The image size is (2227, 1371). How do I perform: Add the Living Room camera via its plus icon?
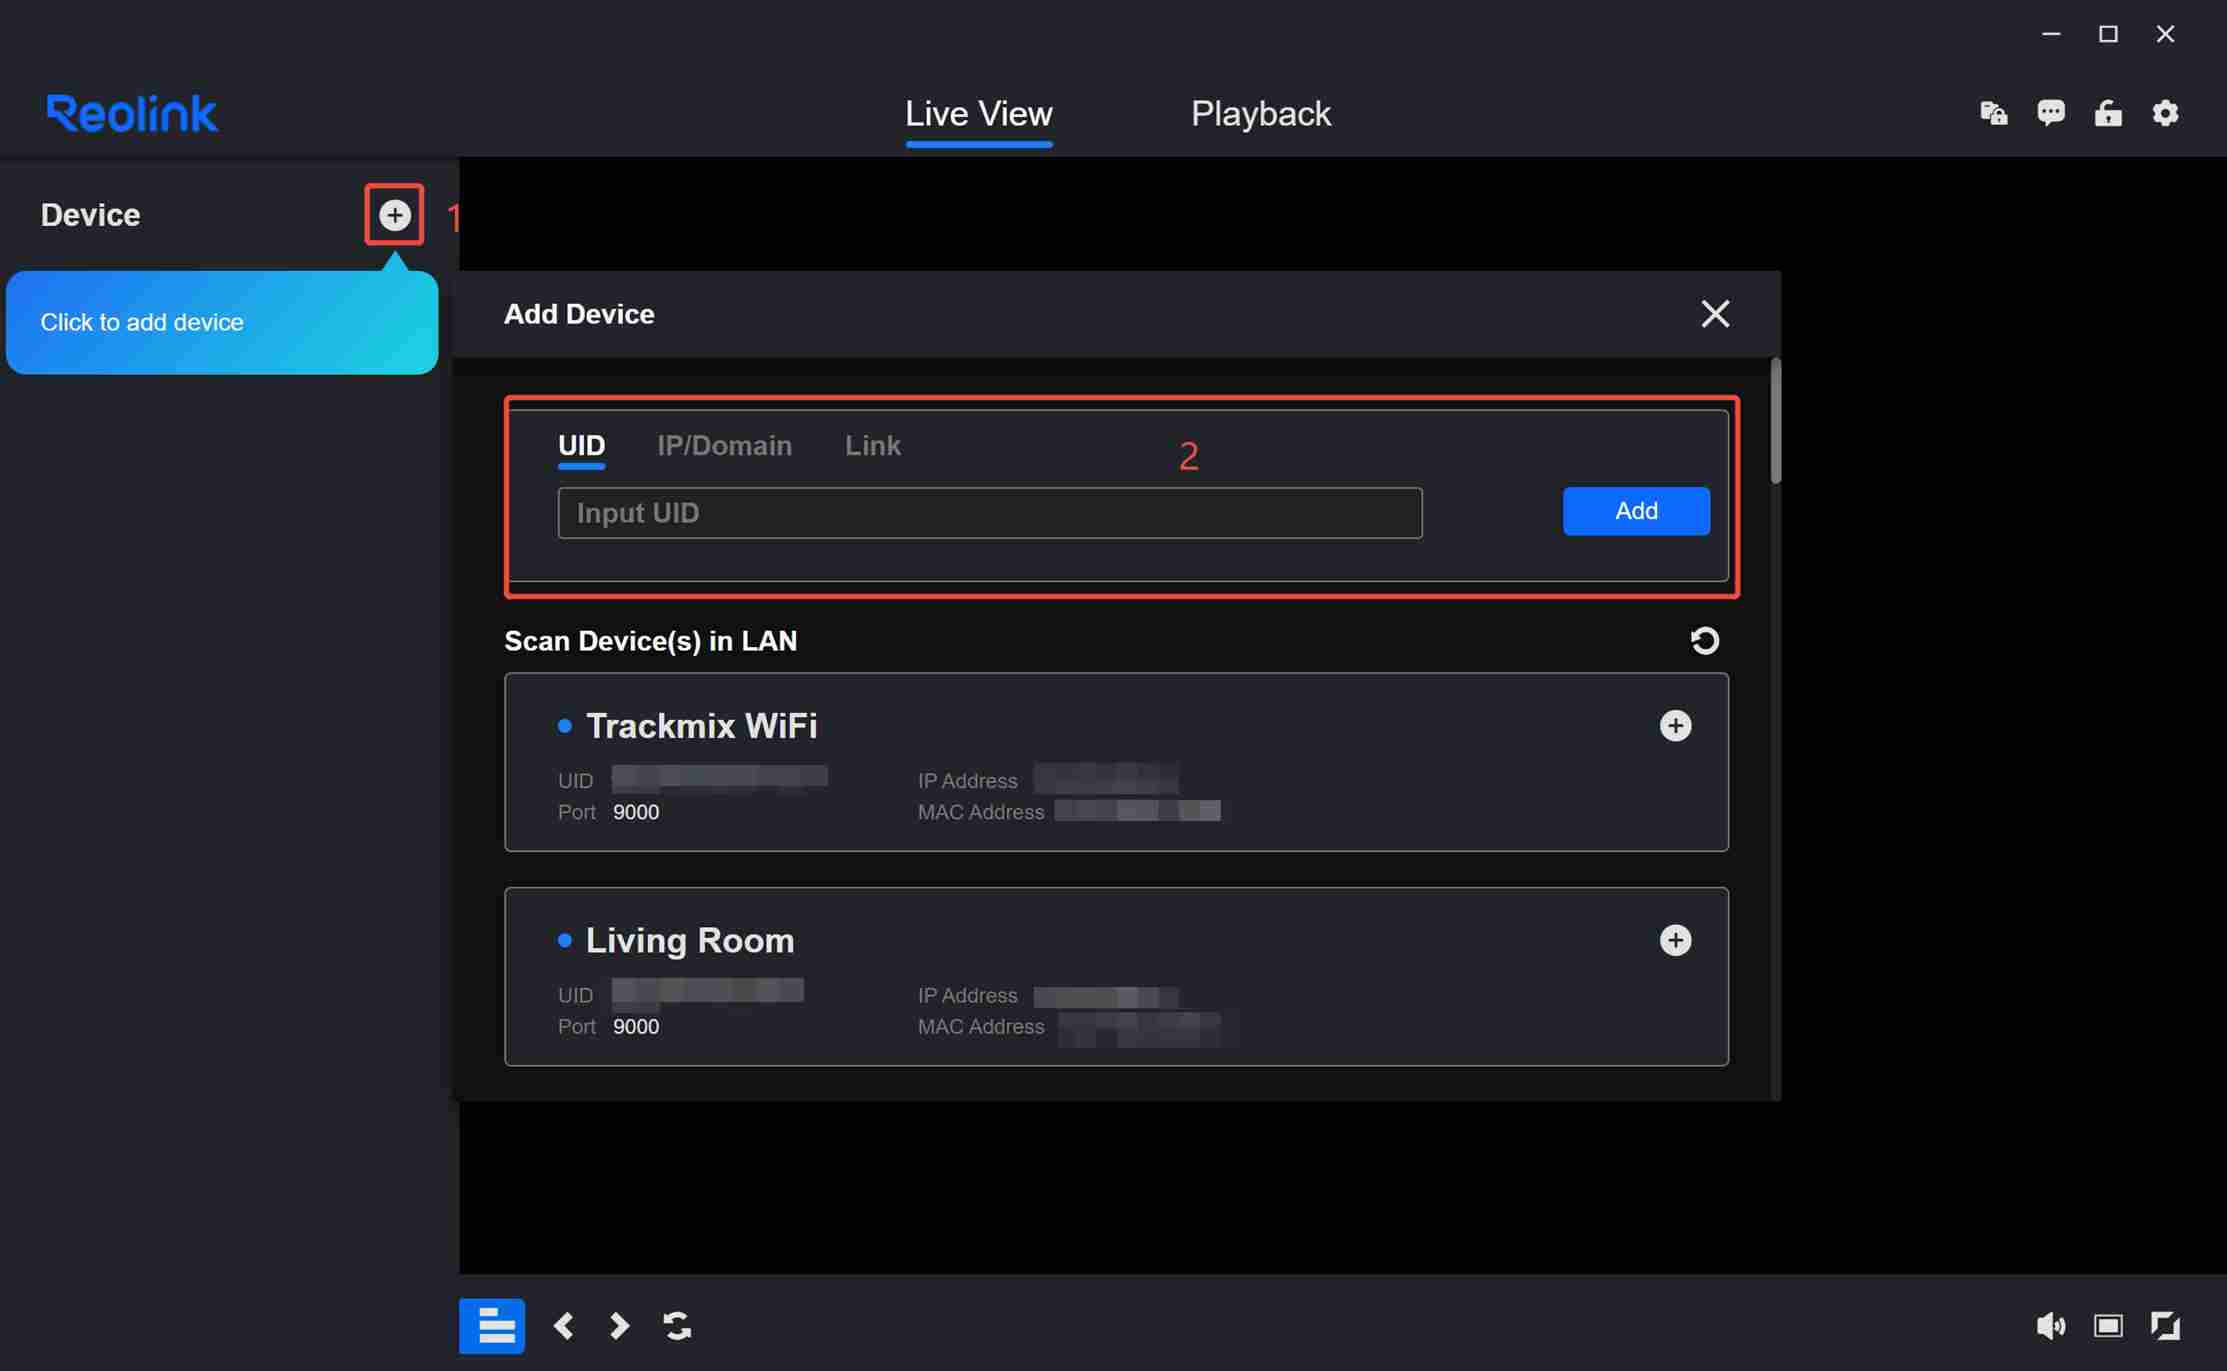[1675, 940]
